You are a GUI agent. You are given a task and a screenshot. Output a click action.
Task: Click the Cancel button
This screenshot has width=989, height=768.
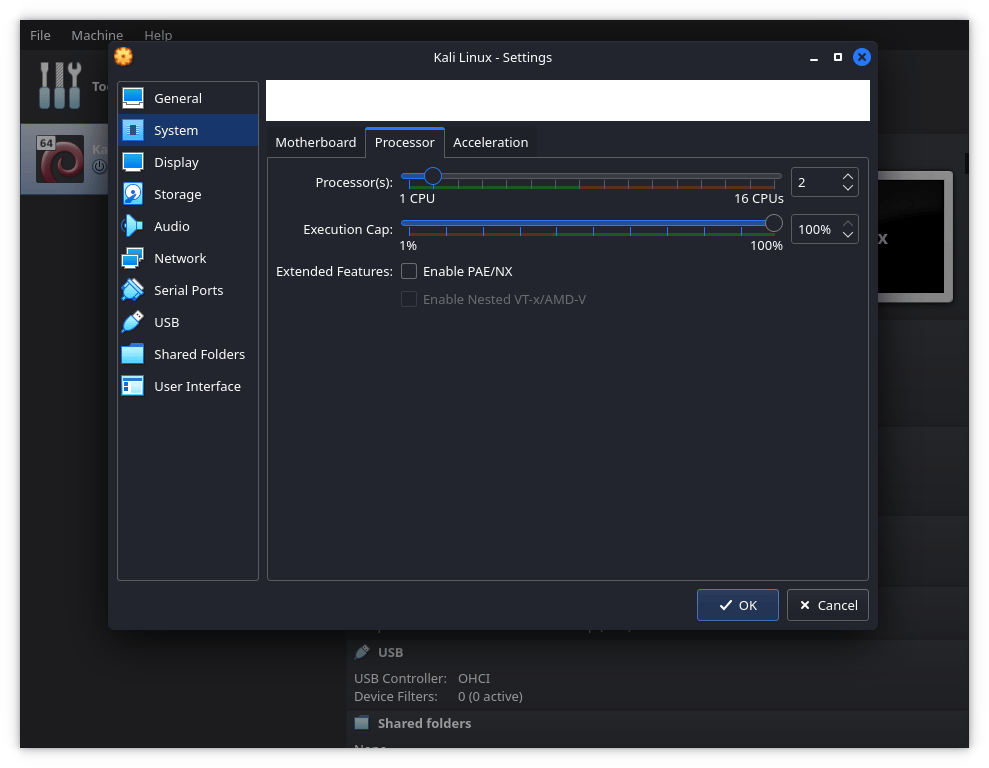[828, 605]
